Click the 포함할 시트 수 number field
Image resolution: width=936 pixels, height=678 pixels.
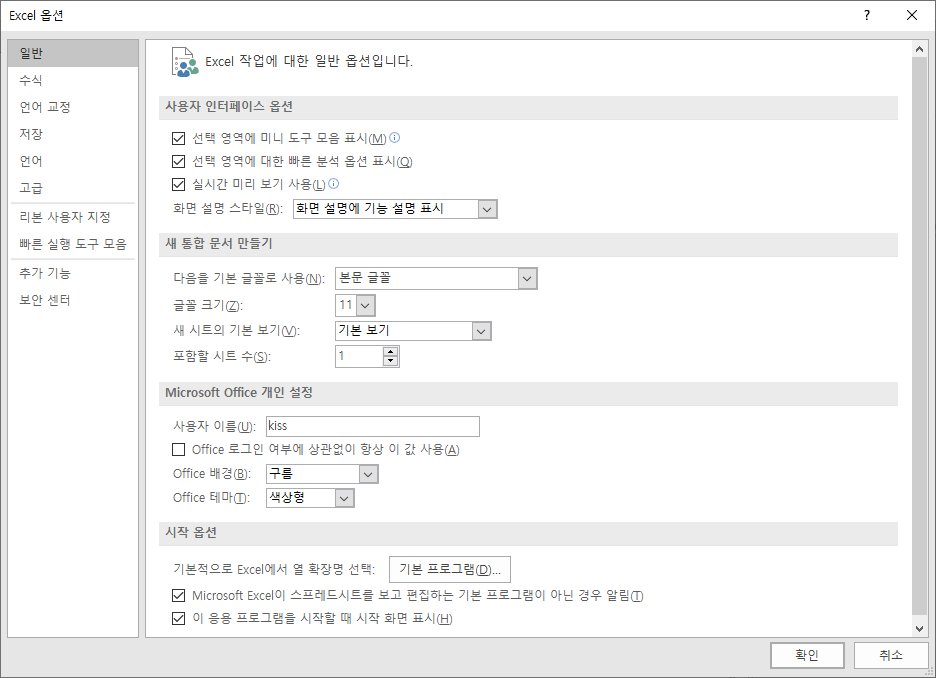coord(359,356)
